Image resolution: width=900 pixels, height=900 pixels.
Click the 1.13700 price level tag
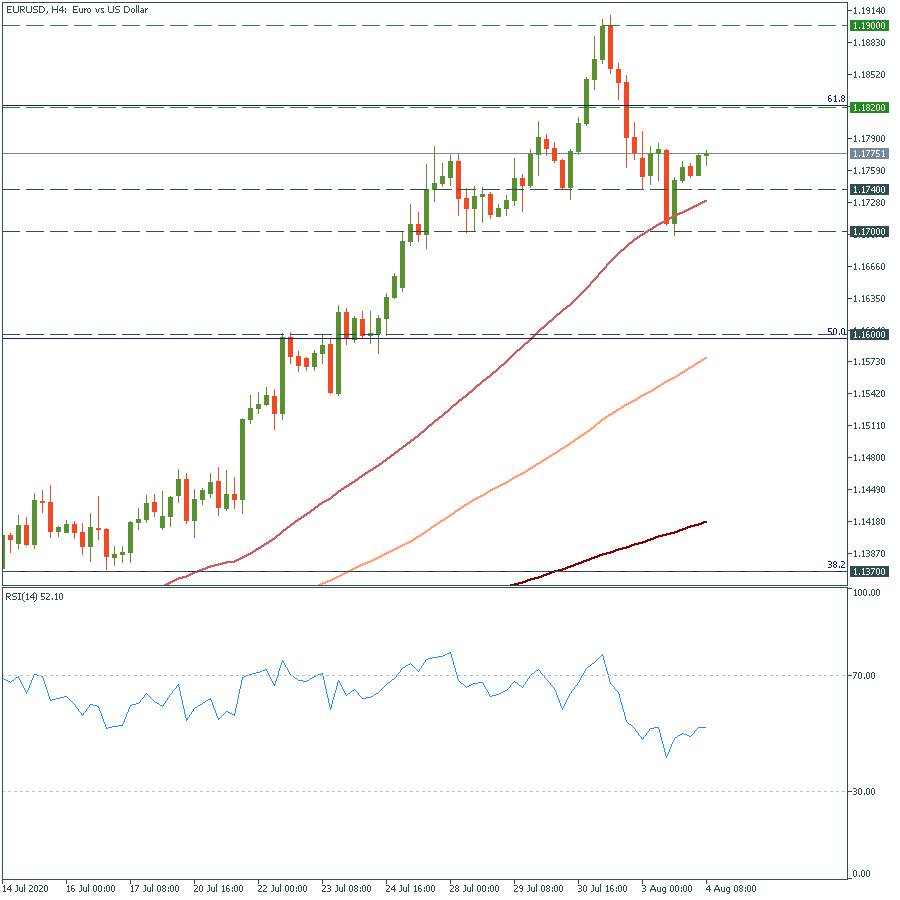click(867, 572)
